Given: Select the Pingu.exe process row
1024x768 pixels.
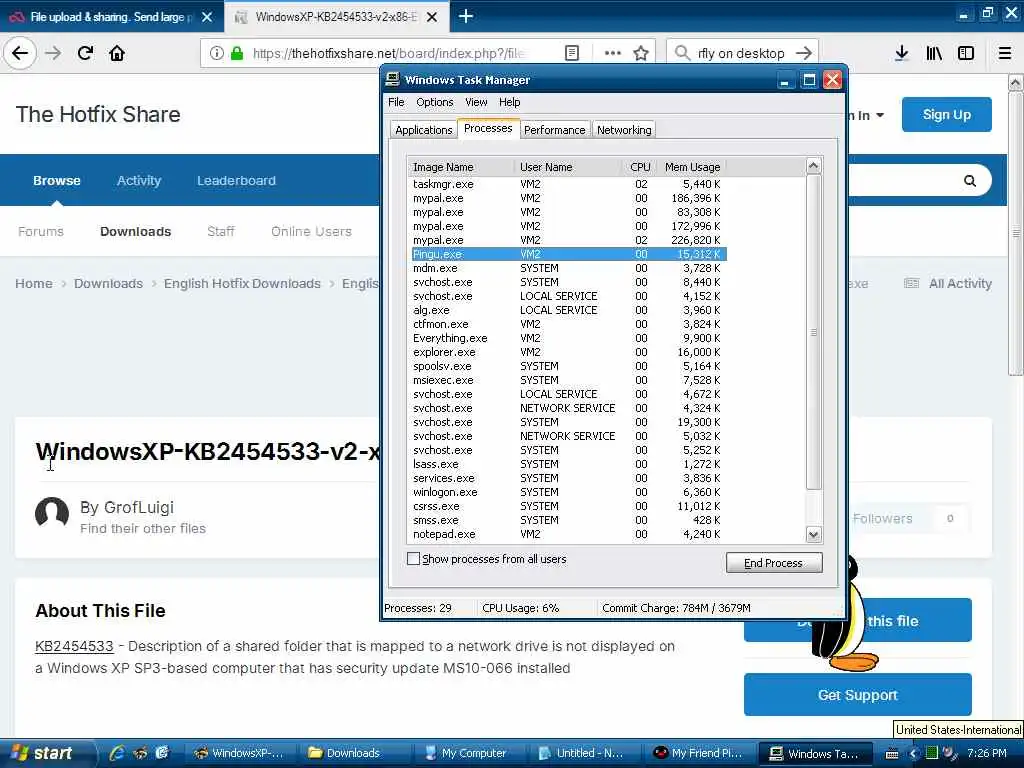Looking at the screenshot, I should point(568,254).
